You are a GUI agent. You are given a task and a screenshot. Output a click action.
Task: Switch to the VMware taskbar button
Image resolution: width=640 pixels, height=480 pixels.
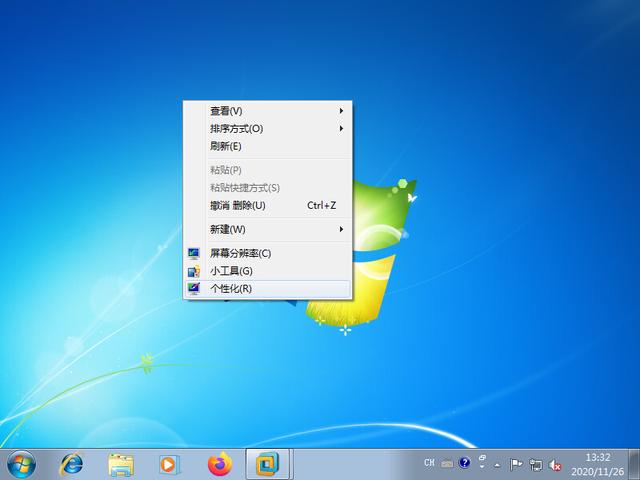coord(268,464)
